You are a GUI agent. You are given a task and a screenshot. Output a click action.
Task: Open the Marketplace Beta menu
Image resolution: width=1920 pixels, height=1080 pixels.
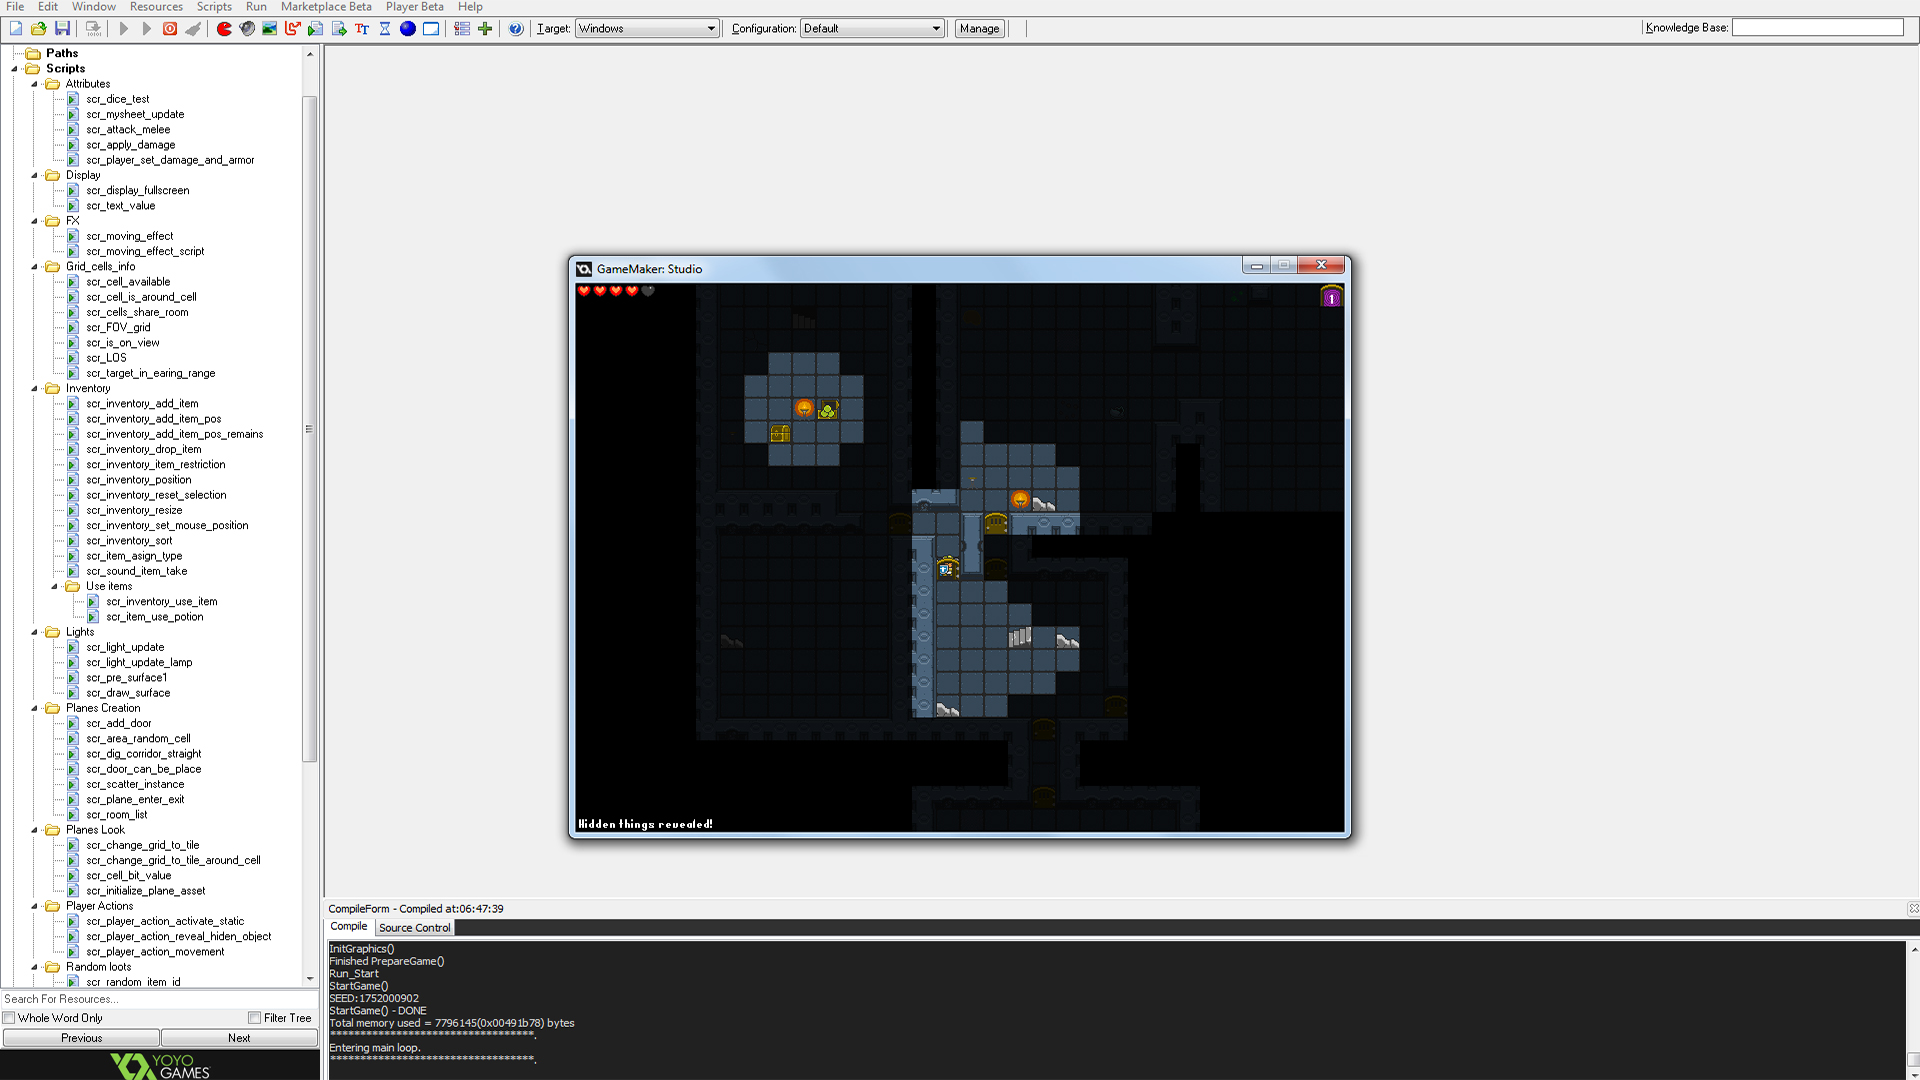pos(326,6)
